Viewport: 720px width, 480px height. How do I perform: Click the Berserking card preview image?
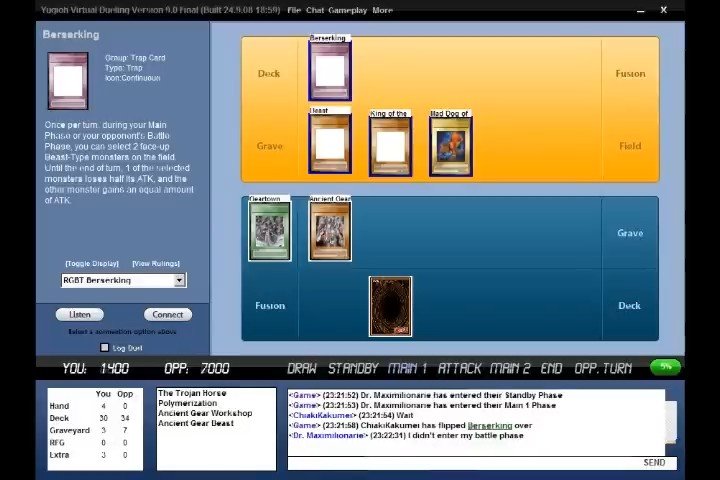pos(68,81)
